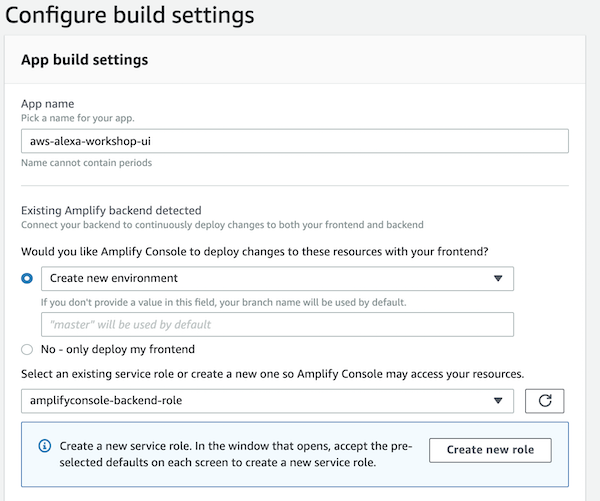Choose No - only deploy my frontend radio
Viewport: 600px width, 501px height.
point(27,349)
